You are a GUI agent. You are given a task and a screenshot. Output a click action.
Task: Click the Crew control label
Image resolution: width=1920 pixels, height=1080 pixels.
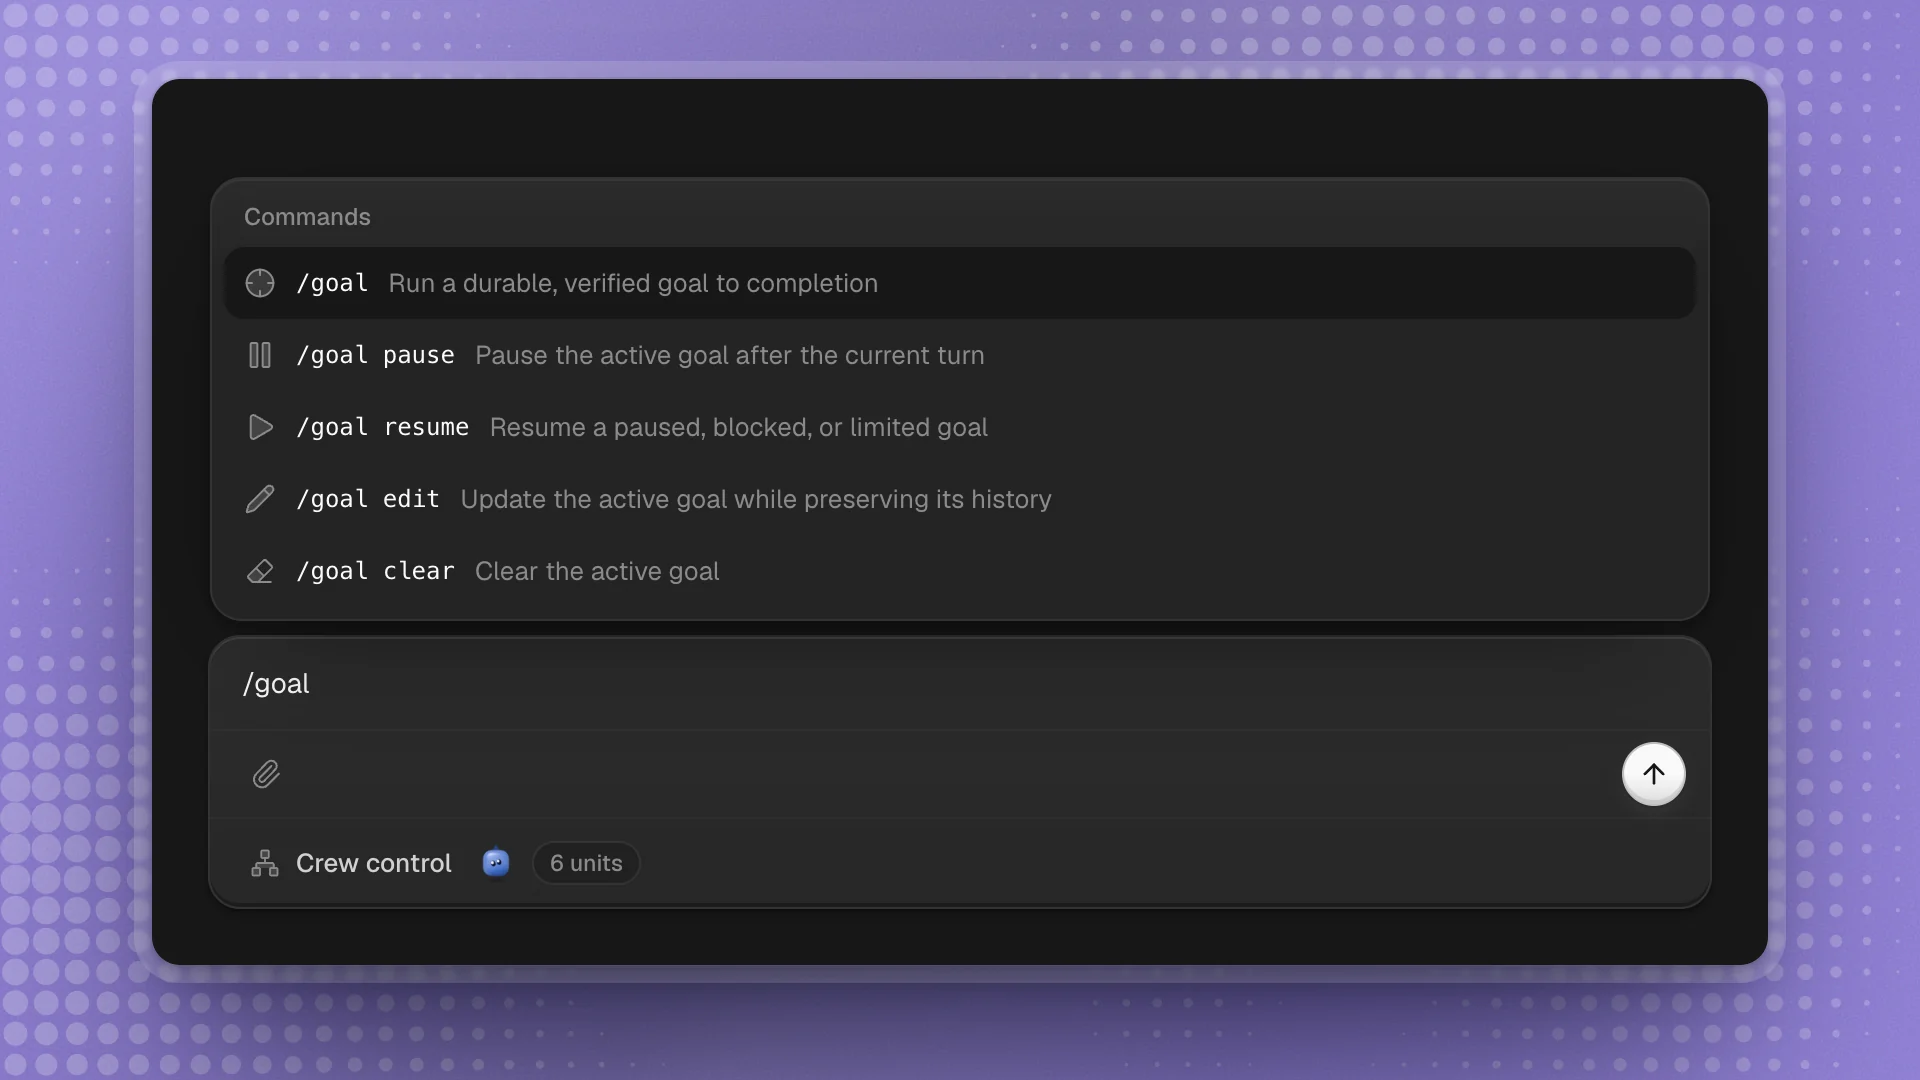pyautogui.click(x=374, y=863)
